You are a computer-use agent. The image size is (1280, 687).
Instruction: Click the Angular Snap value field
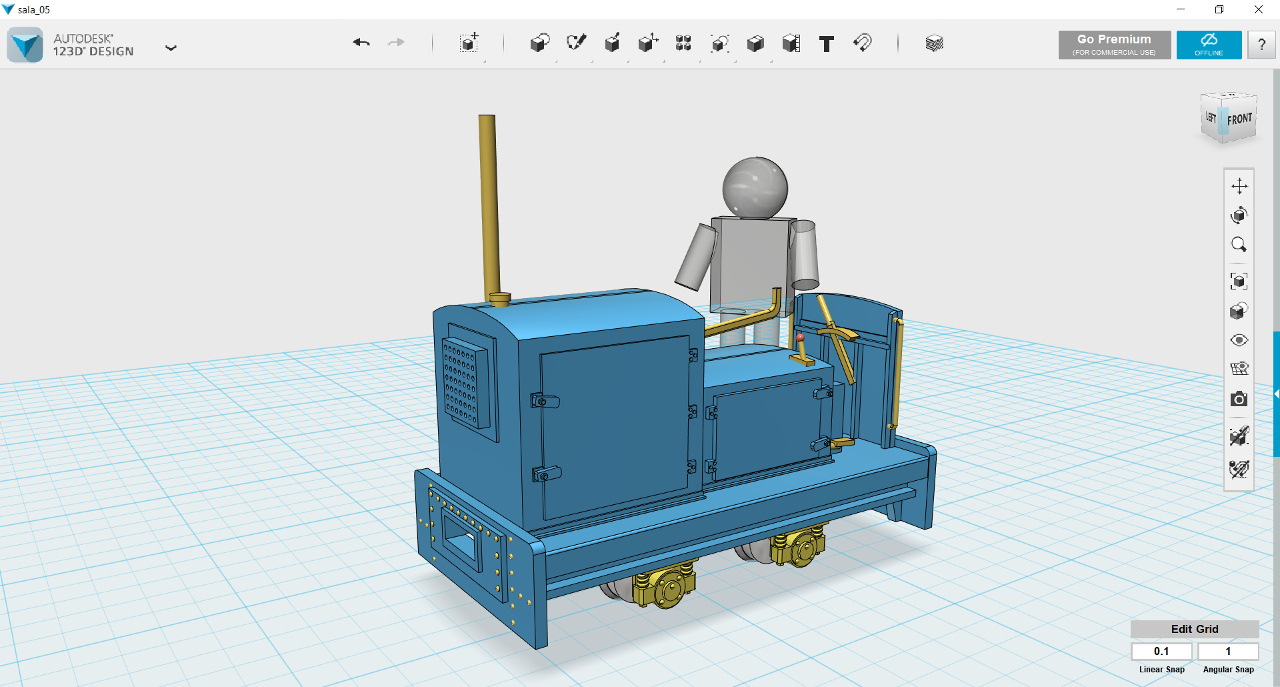1228,652
